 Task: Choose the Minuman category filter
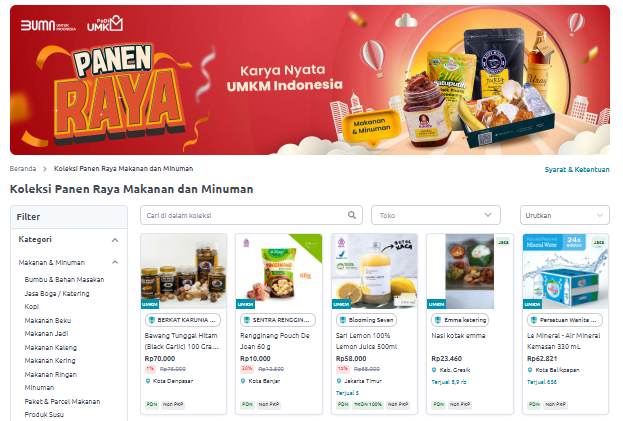click(39, 388)
